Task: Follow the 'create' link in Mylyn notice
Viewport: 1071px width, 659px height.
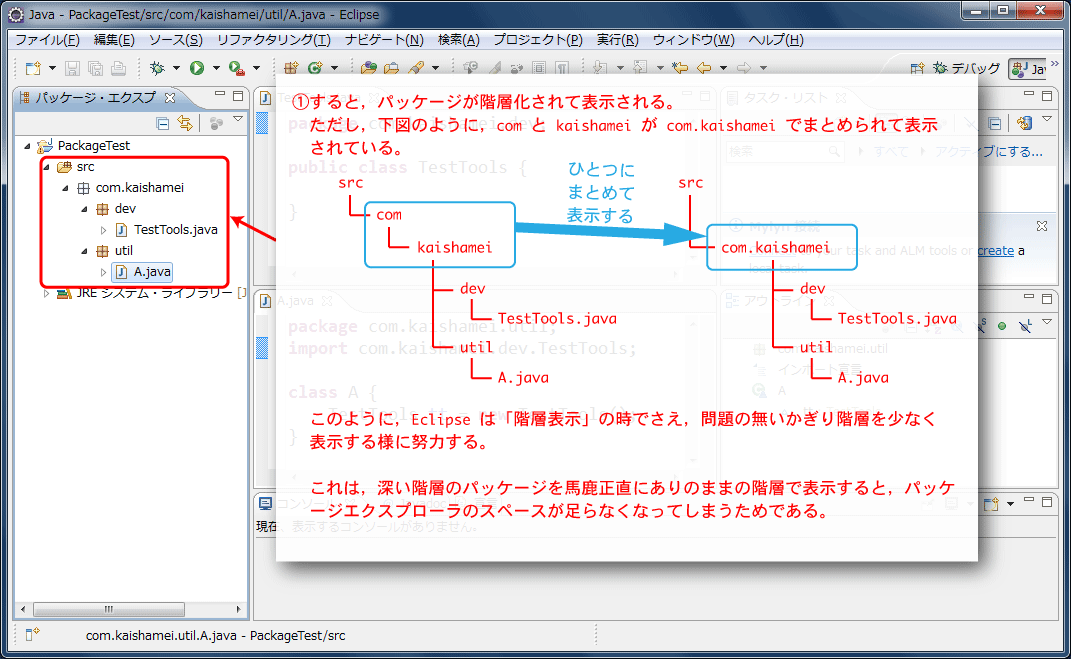Action: tap(995, 251)
